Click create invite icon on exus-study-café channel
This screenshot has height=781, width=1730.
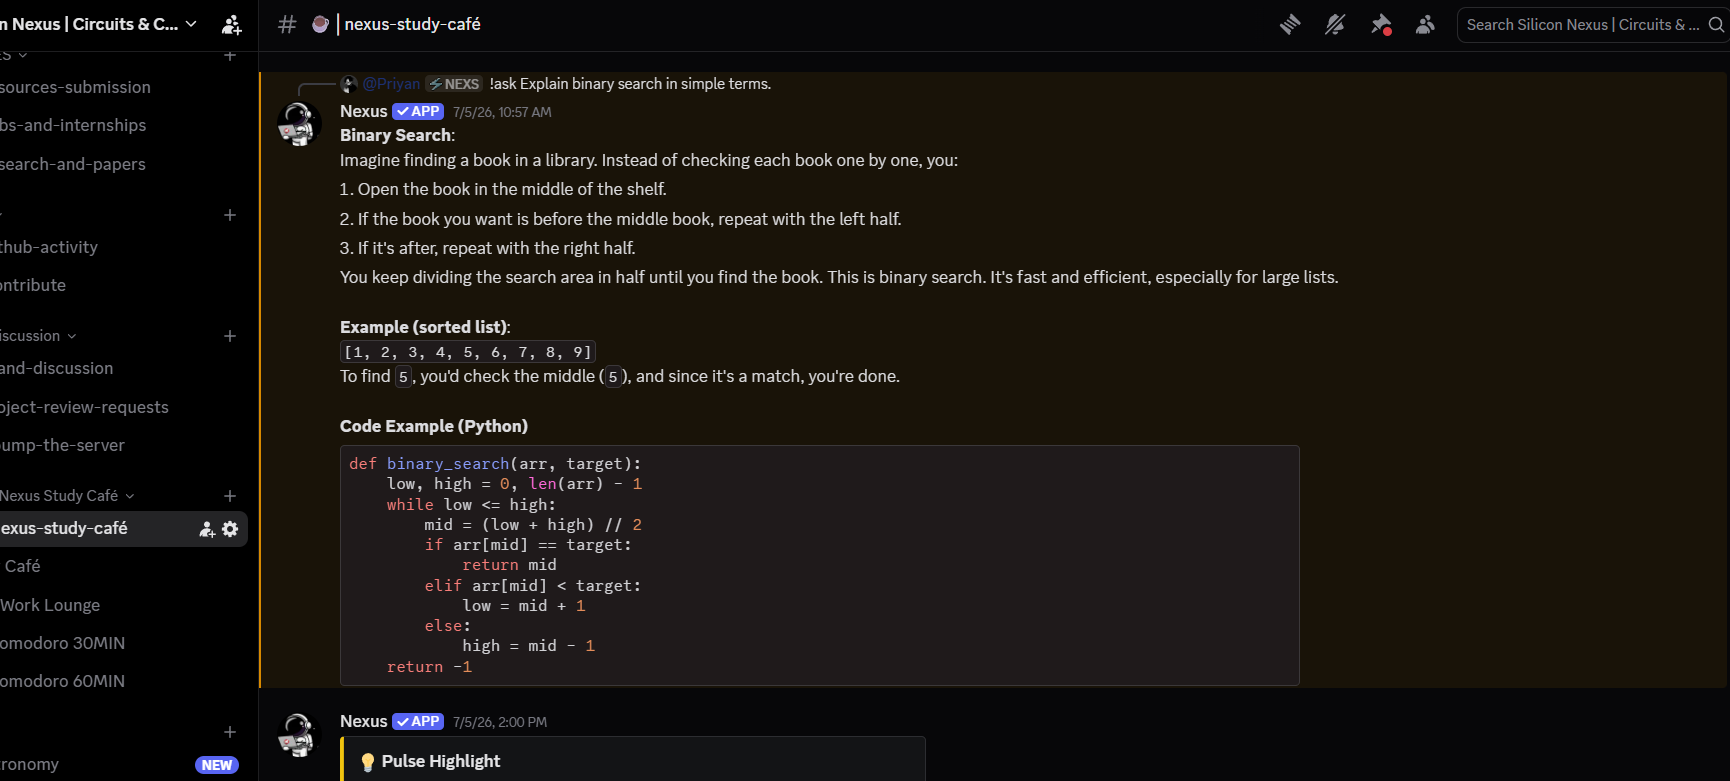(x=207, y=529)
